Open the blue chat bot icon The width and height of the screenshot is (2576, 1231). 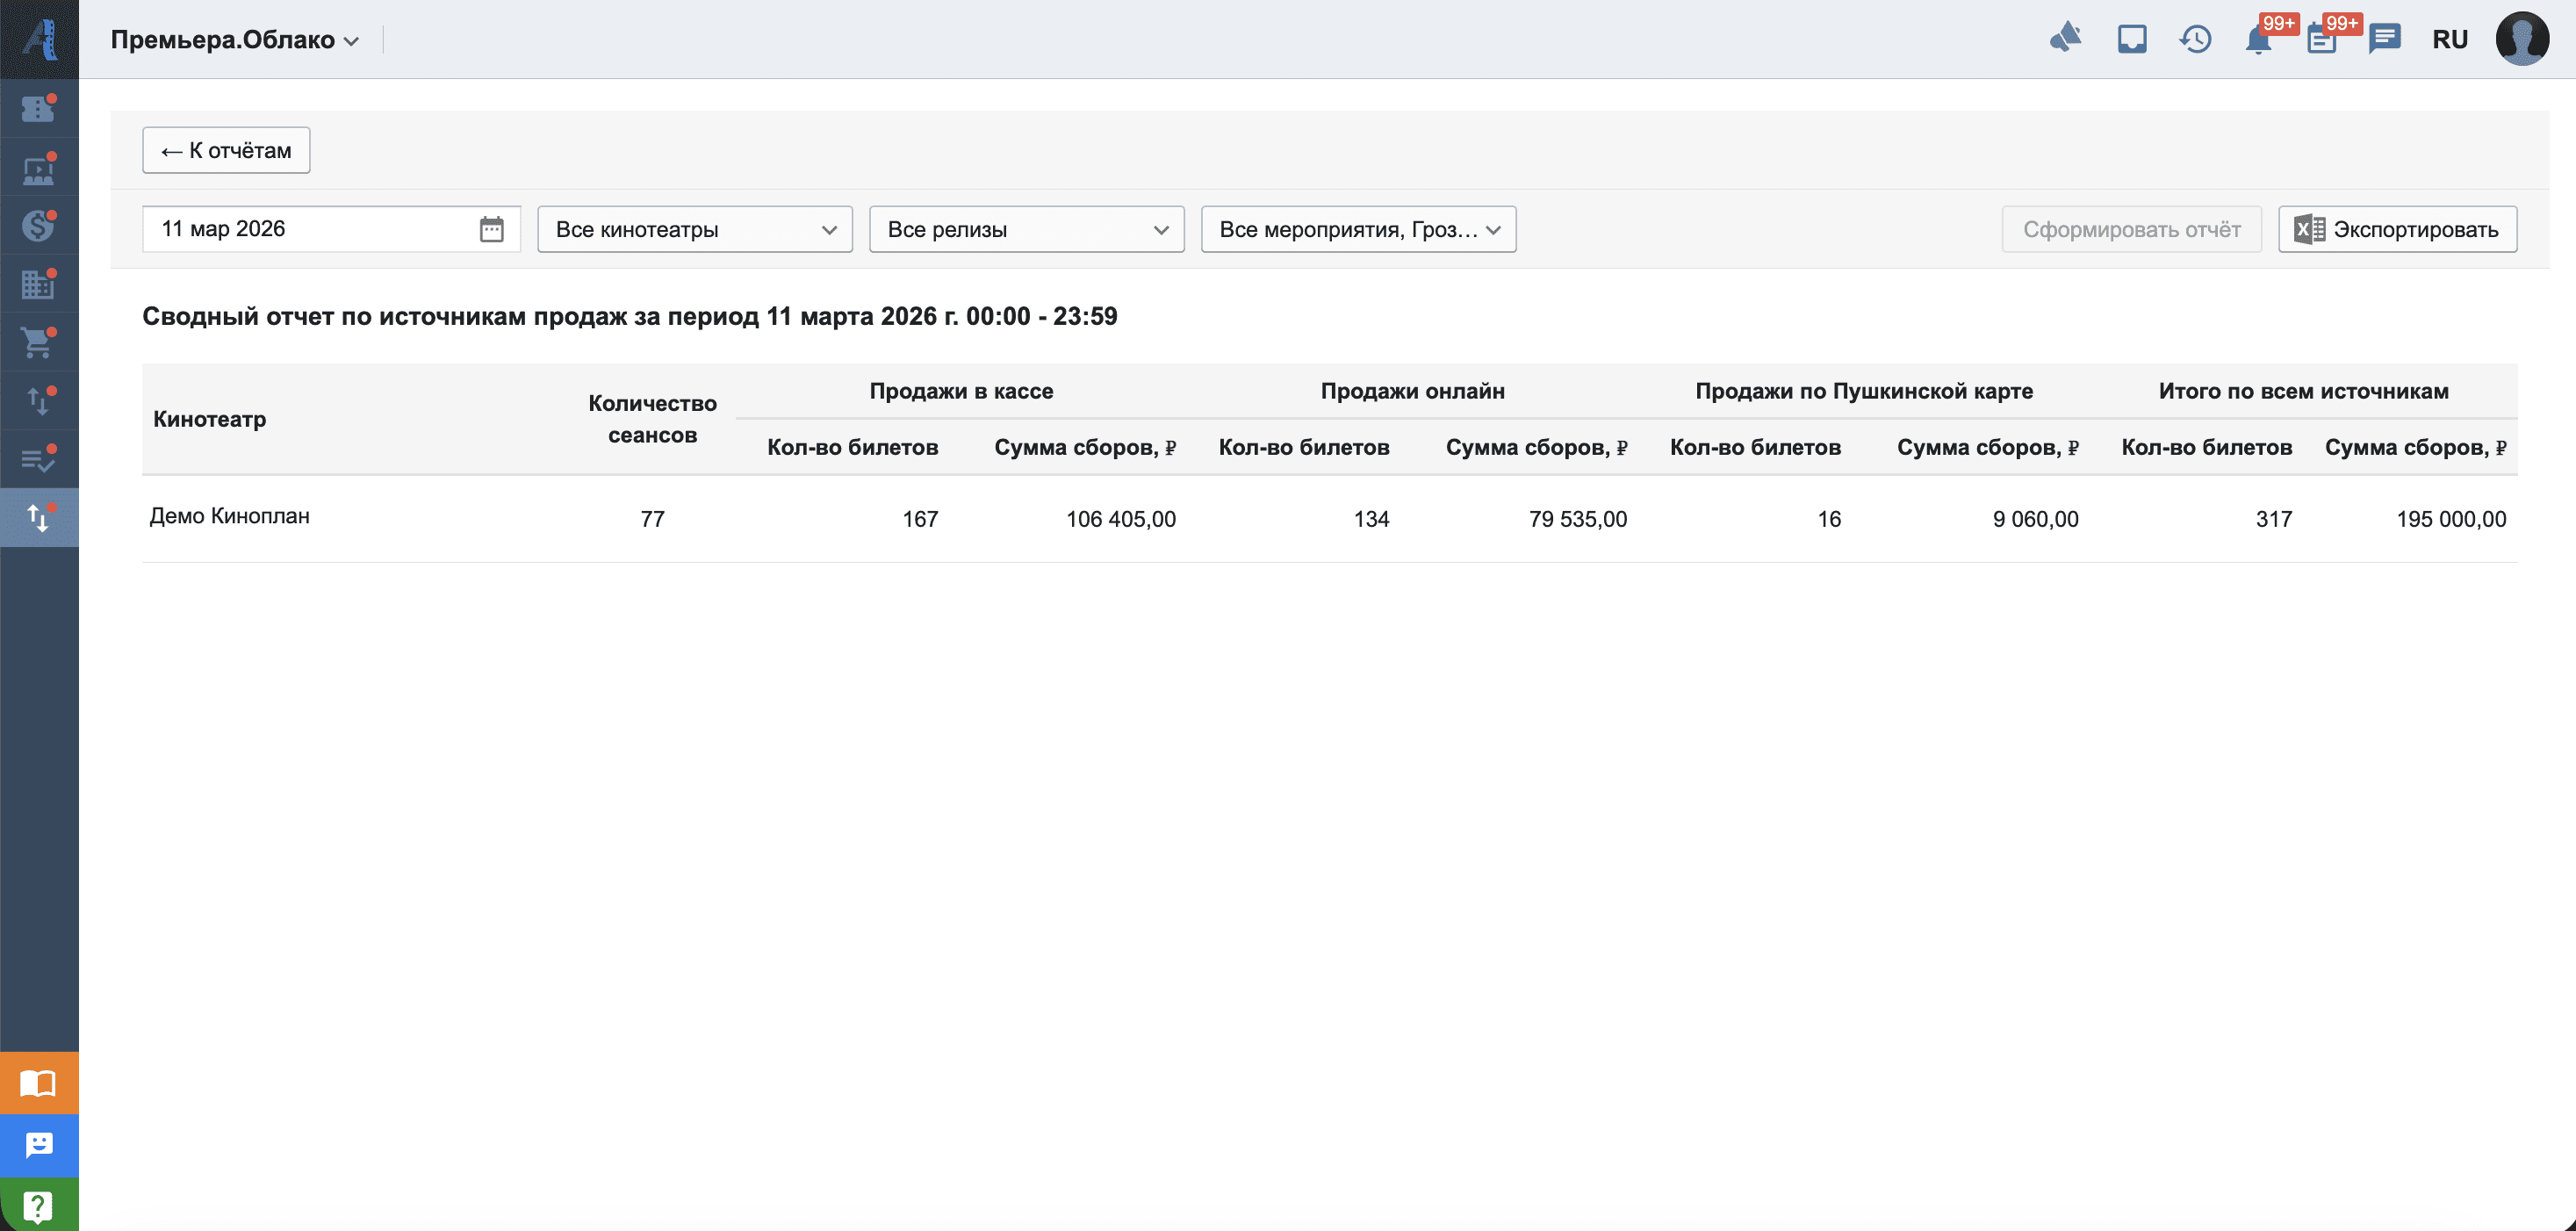39,1145
